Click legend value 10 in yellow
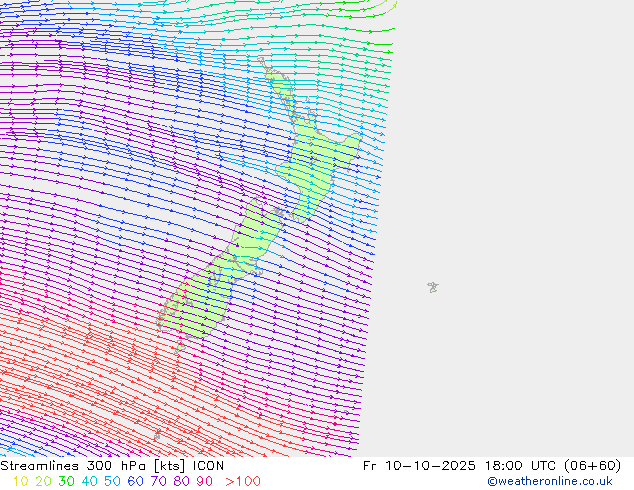 tap(20, 481)
